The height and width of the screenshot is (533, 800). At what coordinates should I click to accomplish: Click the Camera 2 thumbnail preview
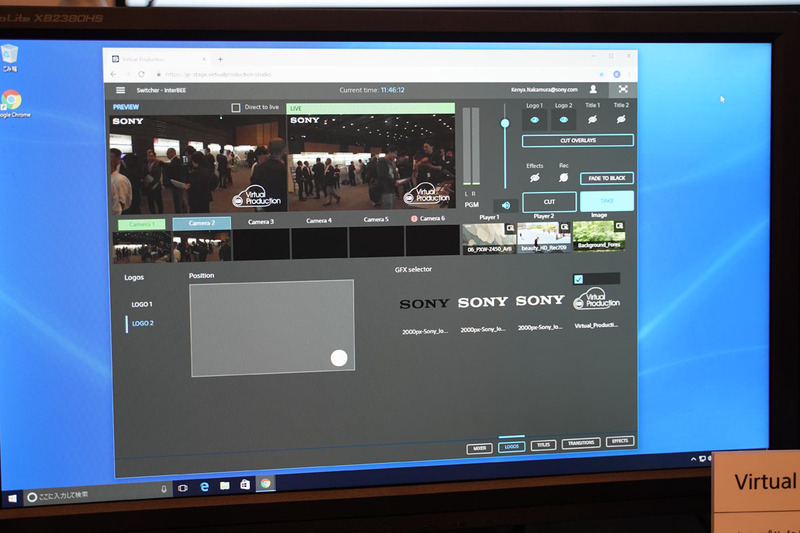[202, 245]
